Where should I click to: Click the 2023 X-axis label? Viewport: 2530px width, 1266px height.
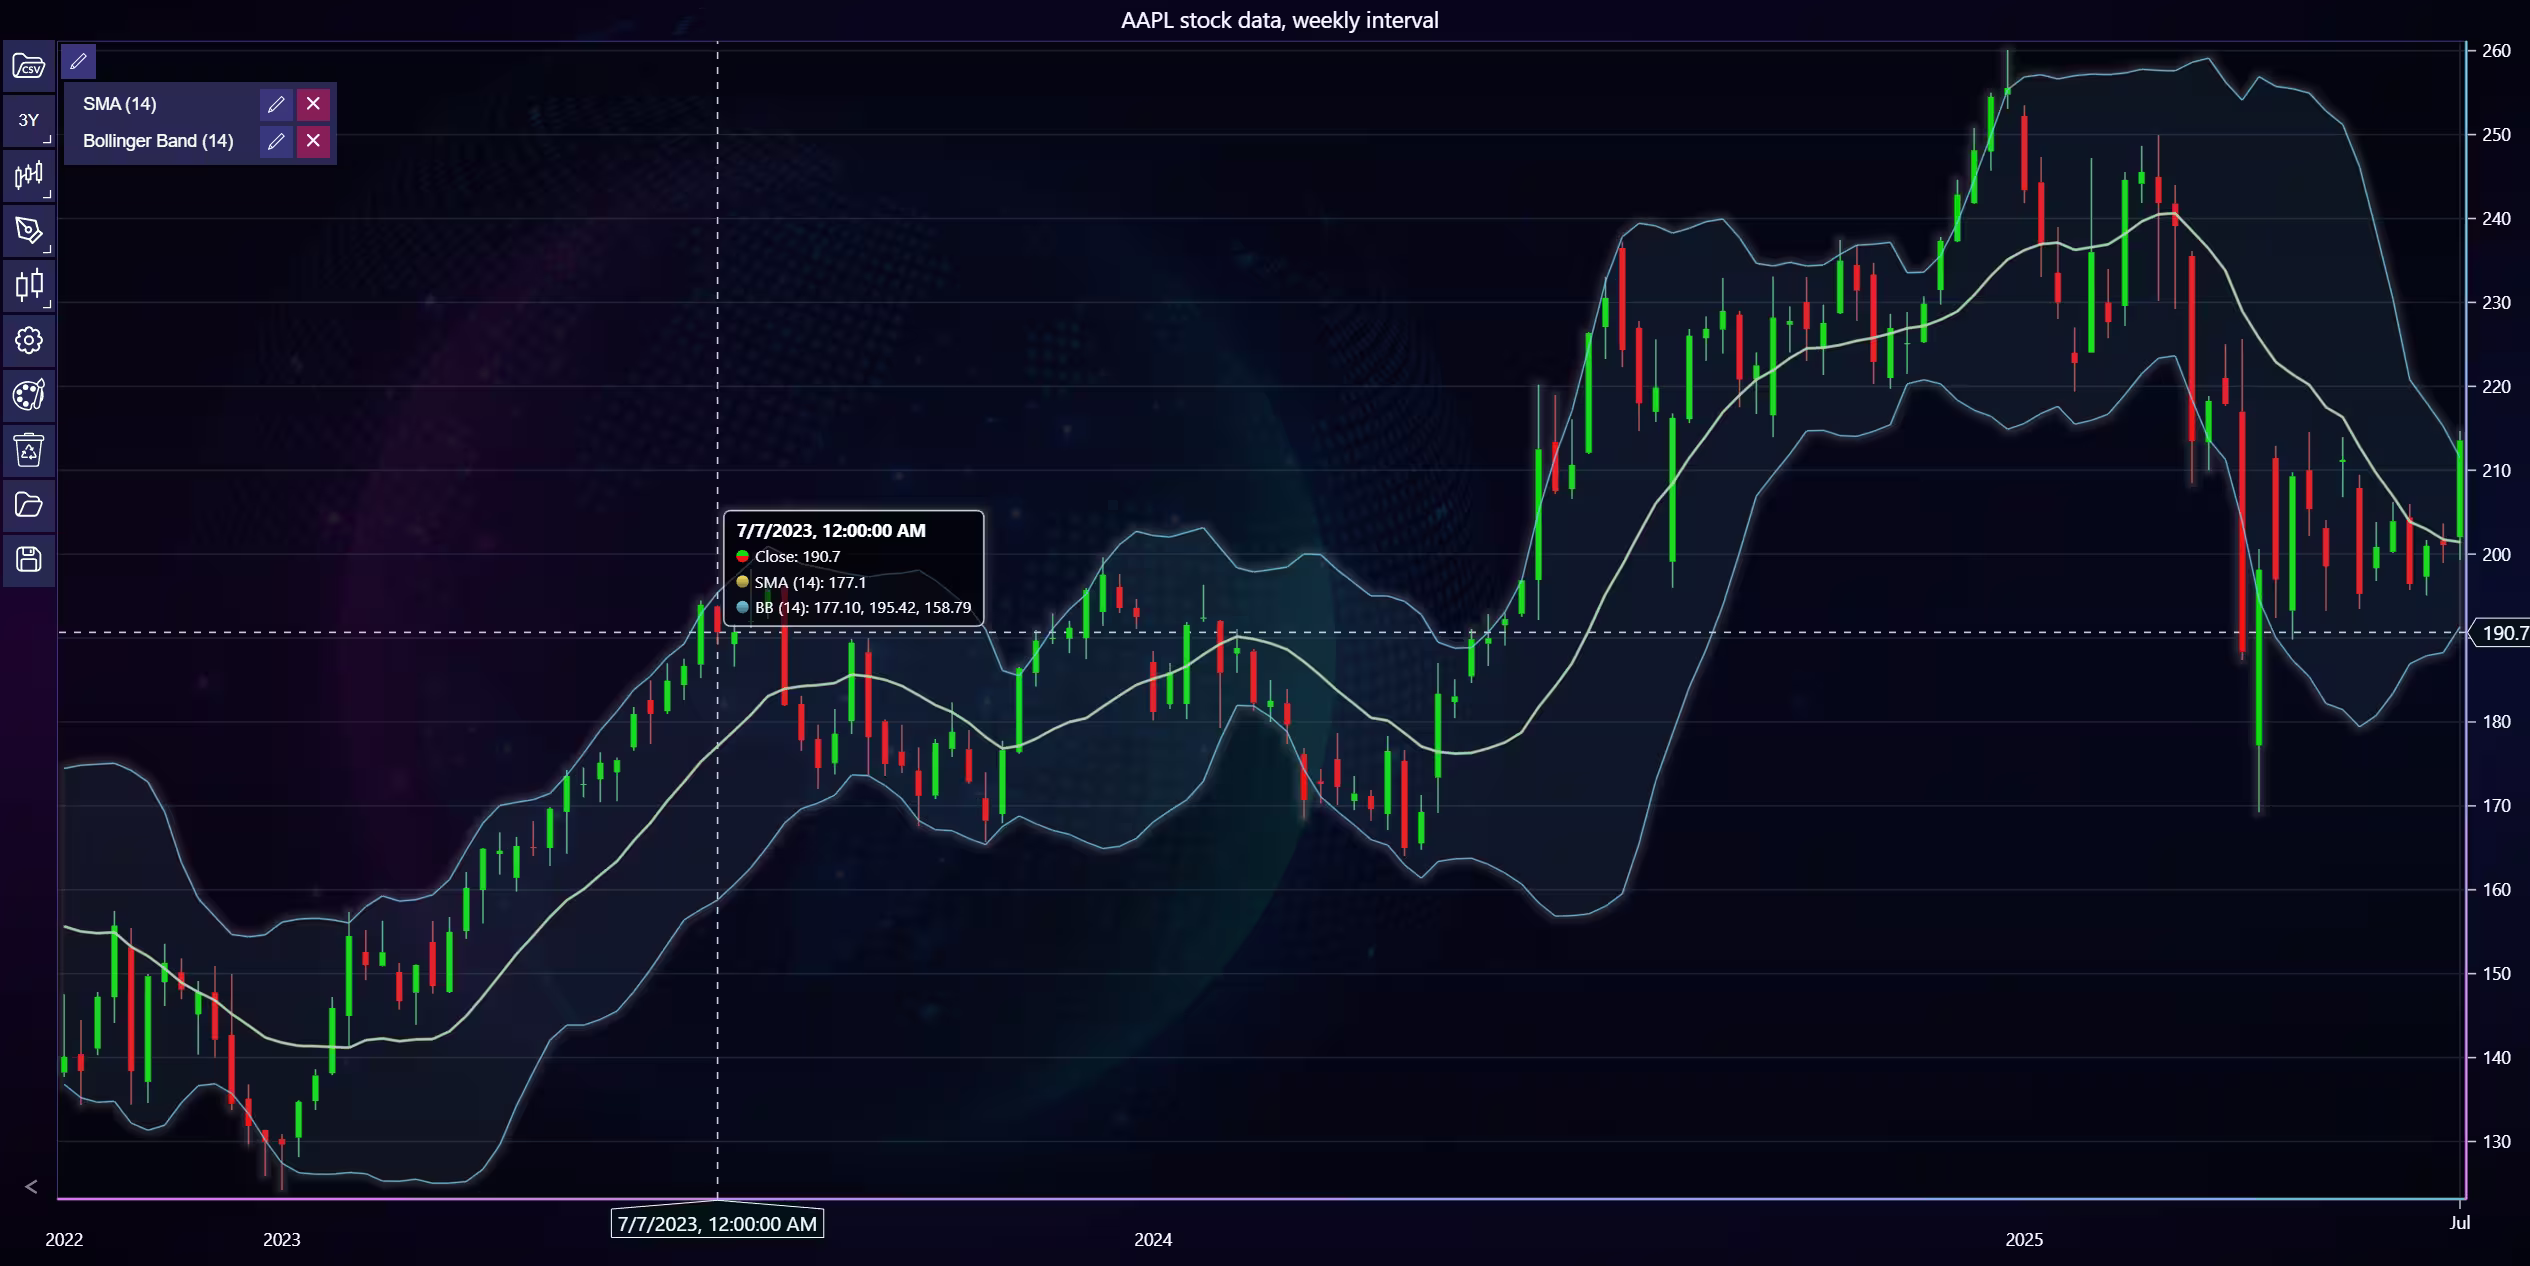pos(281,1240)
